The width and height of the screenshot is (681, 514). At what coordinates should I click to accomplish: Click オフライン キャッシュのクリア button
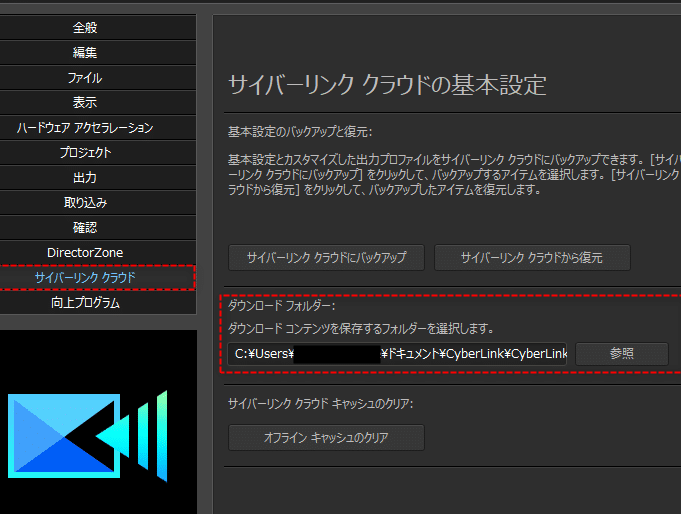tap(326, 438)
